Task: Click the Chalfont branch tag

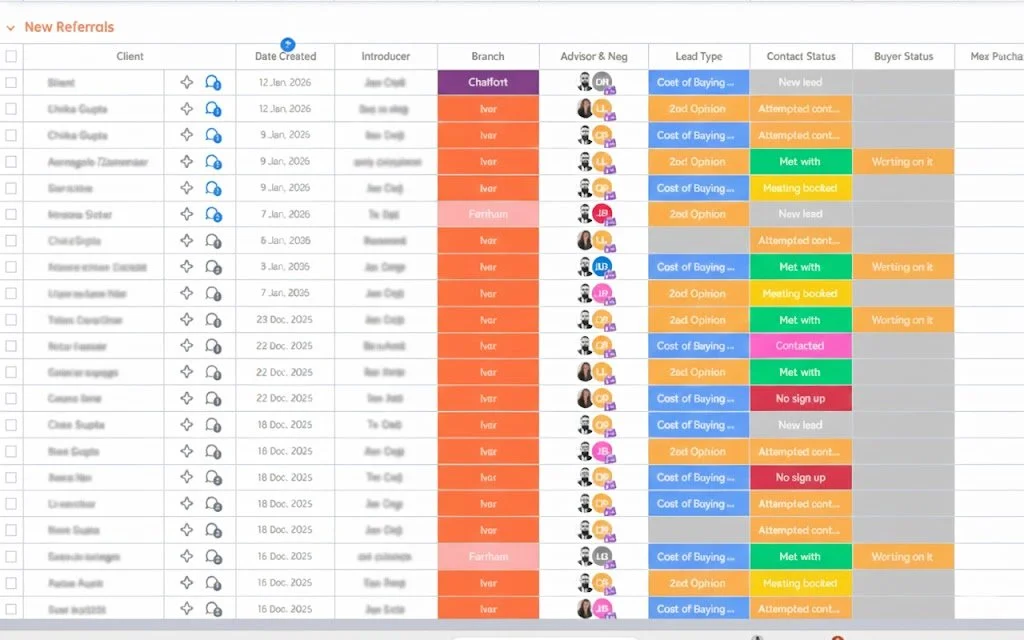Action: [487, 82]
